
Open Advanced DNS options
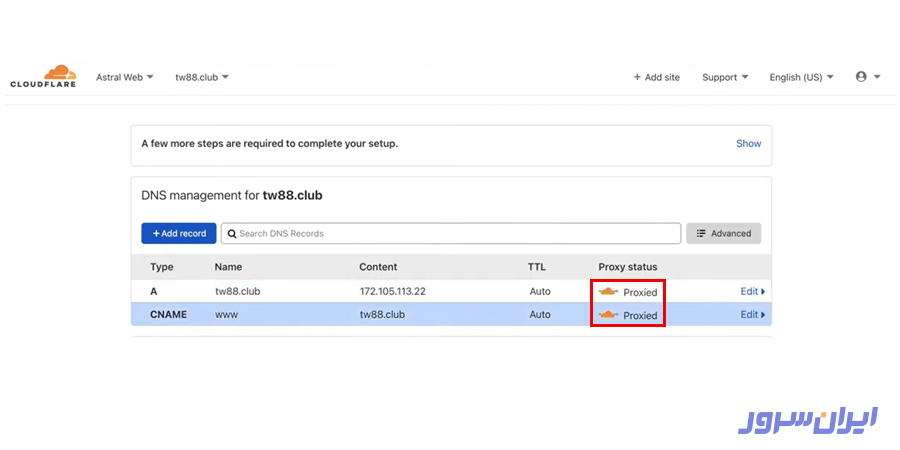click(x=724, y=233)
